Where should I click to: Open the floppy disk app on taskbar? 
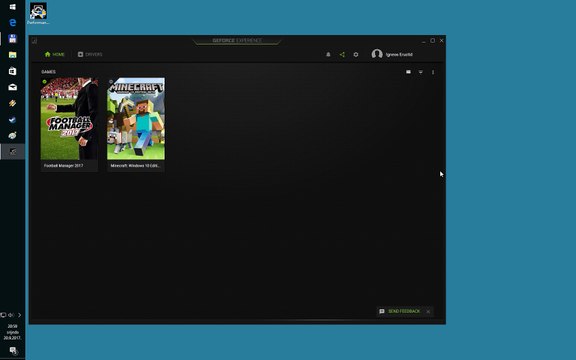12,39
